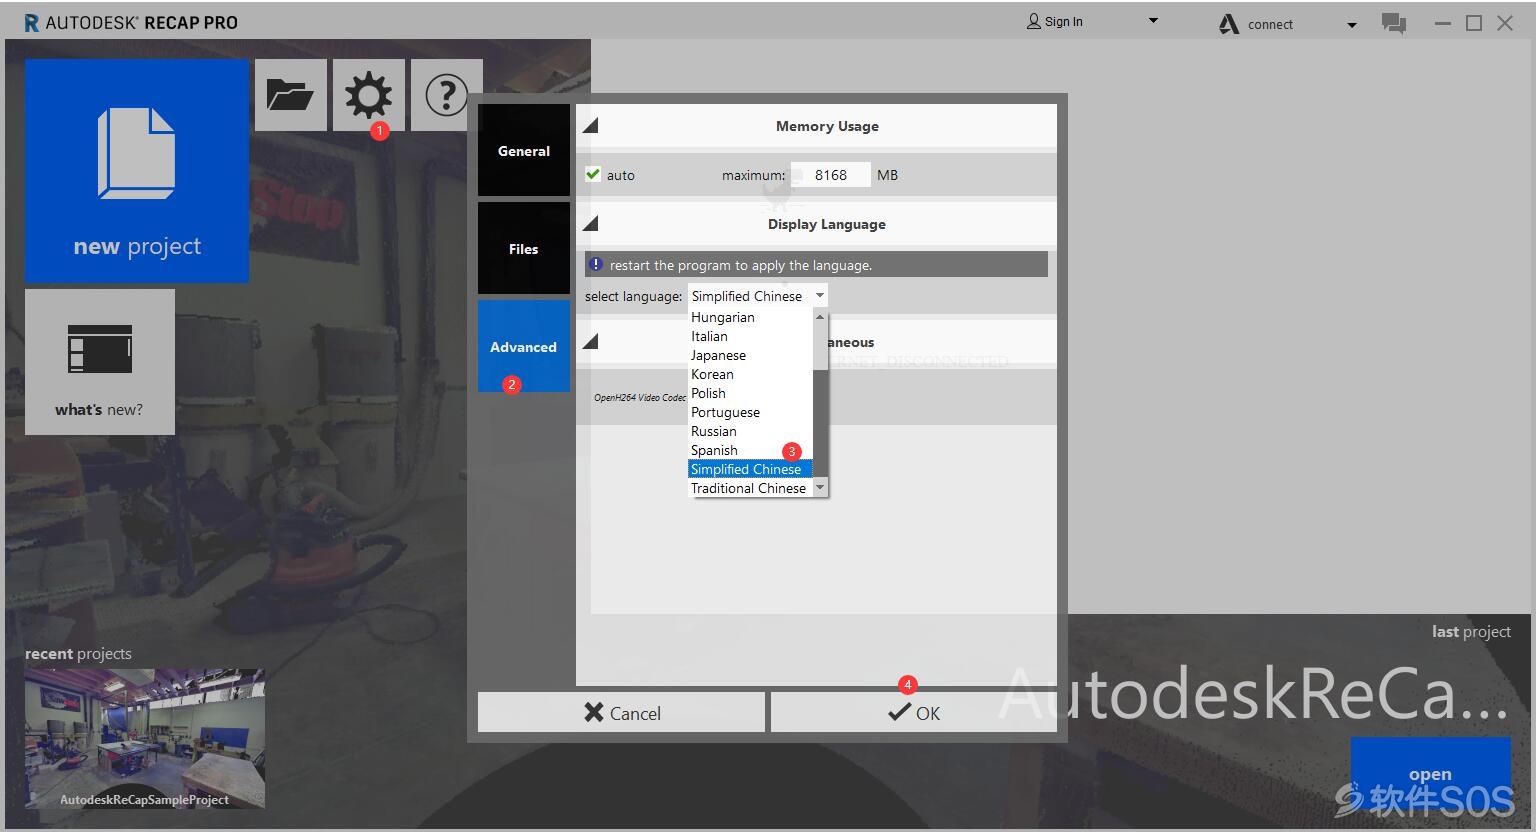The height and width of the screenshot is (832, 1536).
Task: Collapse the Display Language section triangle
Action: point(591,224)
